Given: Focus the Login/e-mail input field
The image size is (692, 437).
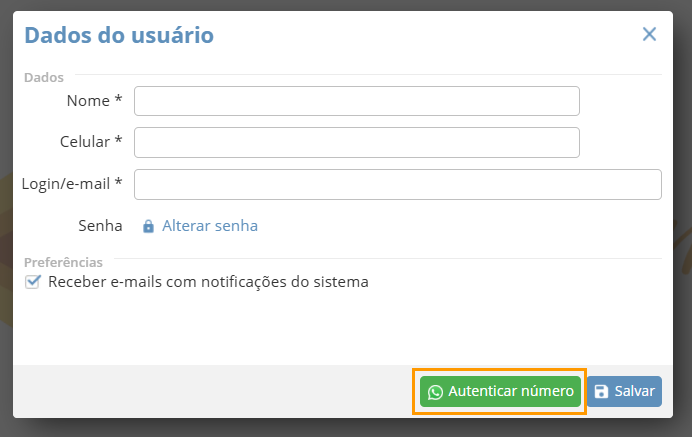Looking at the screenshot, I should coord(398,185).
